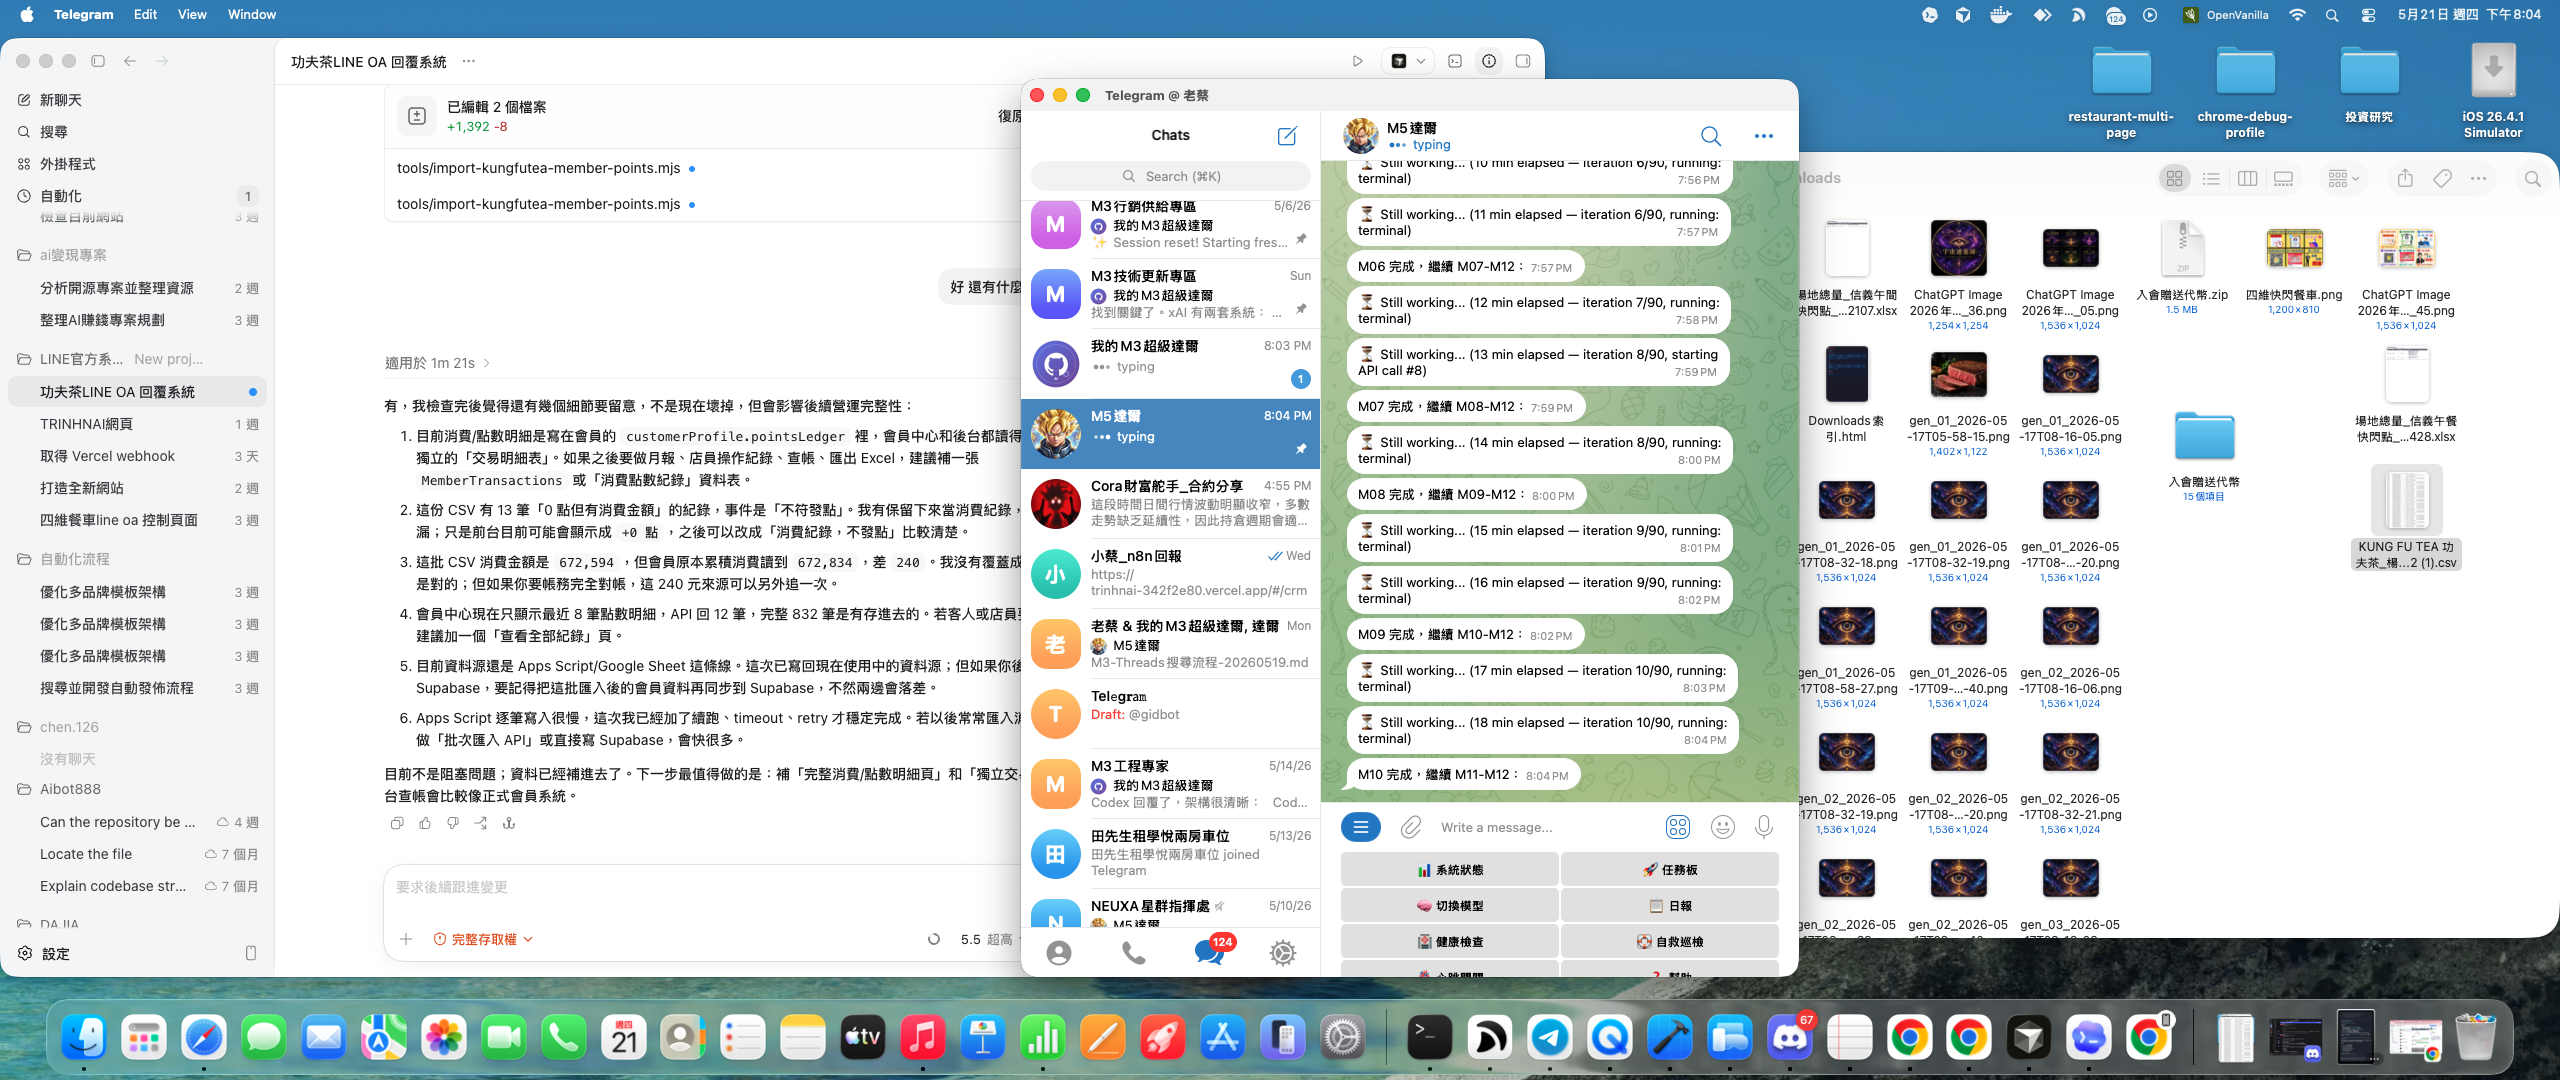Screen dimensions: 2560x1080
Task: Toggle the bot keyboard grid icon
Action: [1678, 827]
